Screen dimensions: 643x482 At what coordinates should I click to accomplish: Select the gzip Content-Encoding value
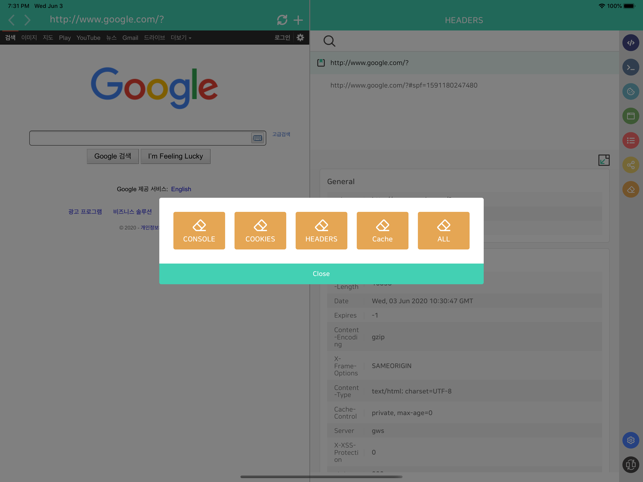(378, 337)
